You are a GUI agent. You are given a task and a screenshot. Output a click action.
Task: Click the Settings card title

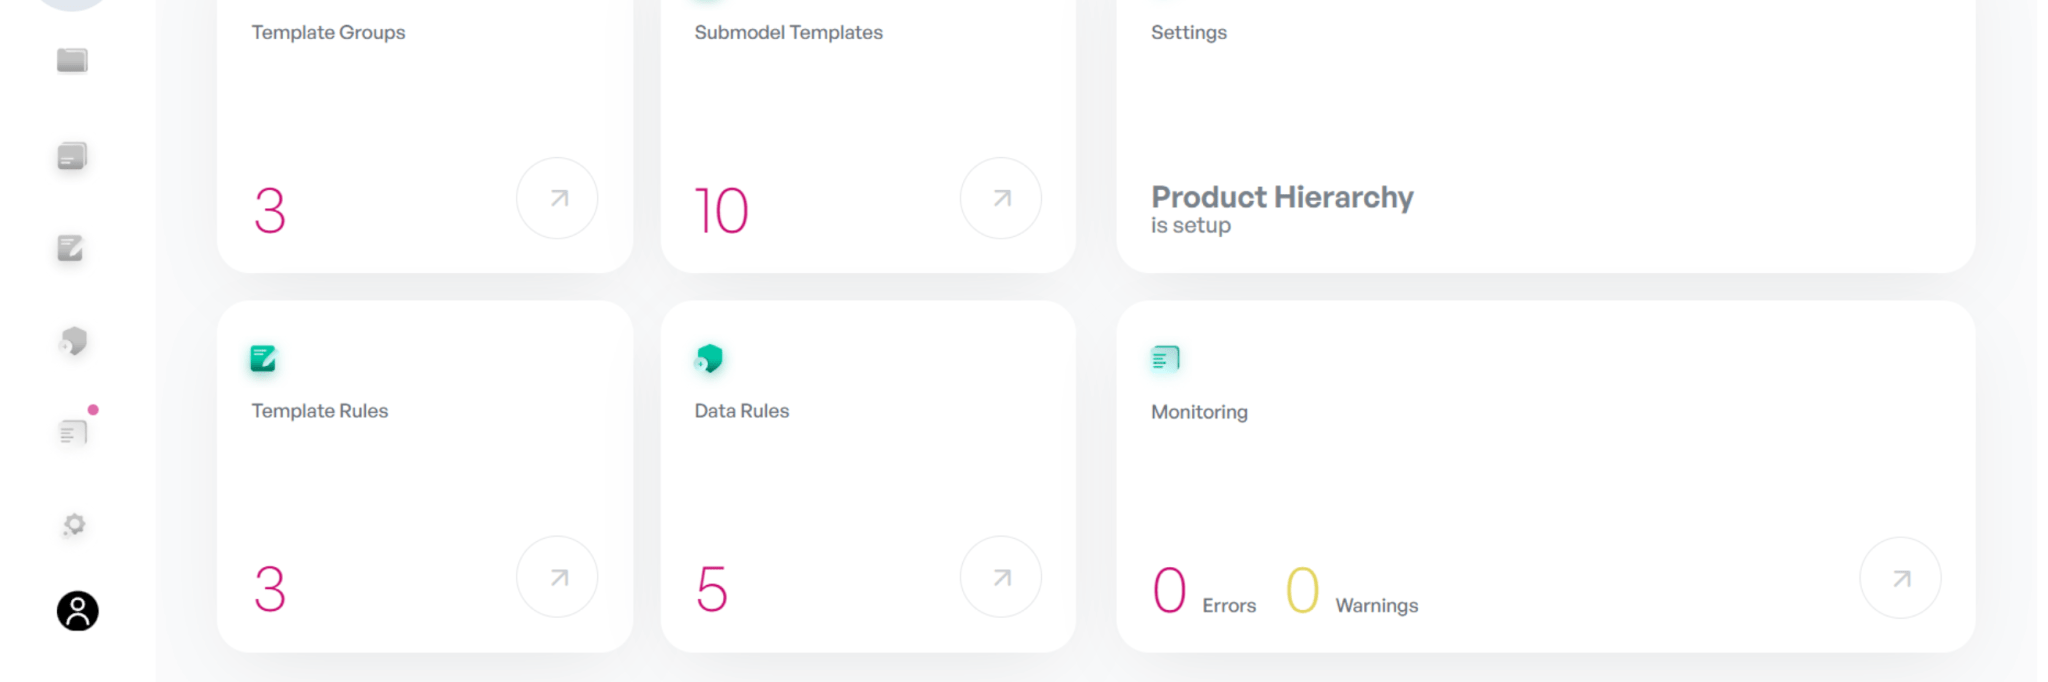click(1188, 32)
